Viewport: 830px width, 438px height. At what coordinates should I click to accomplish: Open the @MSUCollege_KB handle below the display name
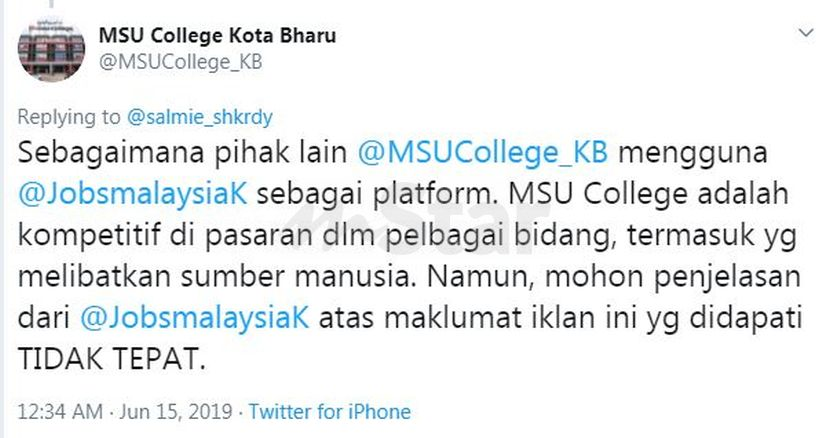click(x=180, y=61)
